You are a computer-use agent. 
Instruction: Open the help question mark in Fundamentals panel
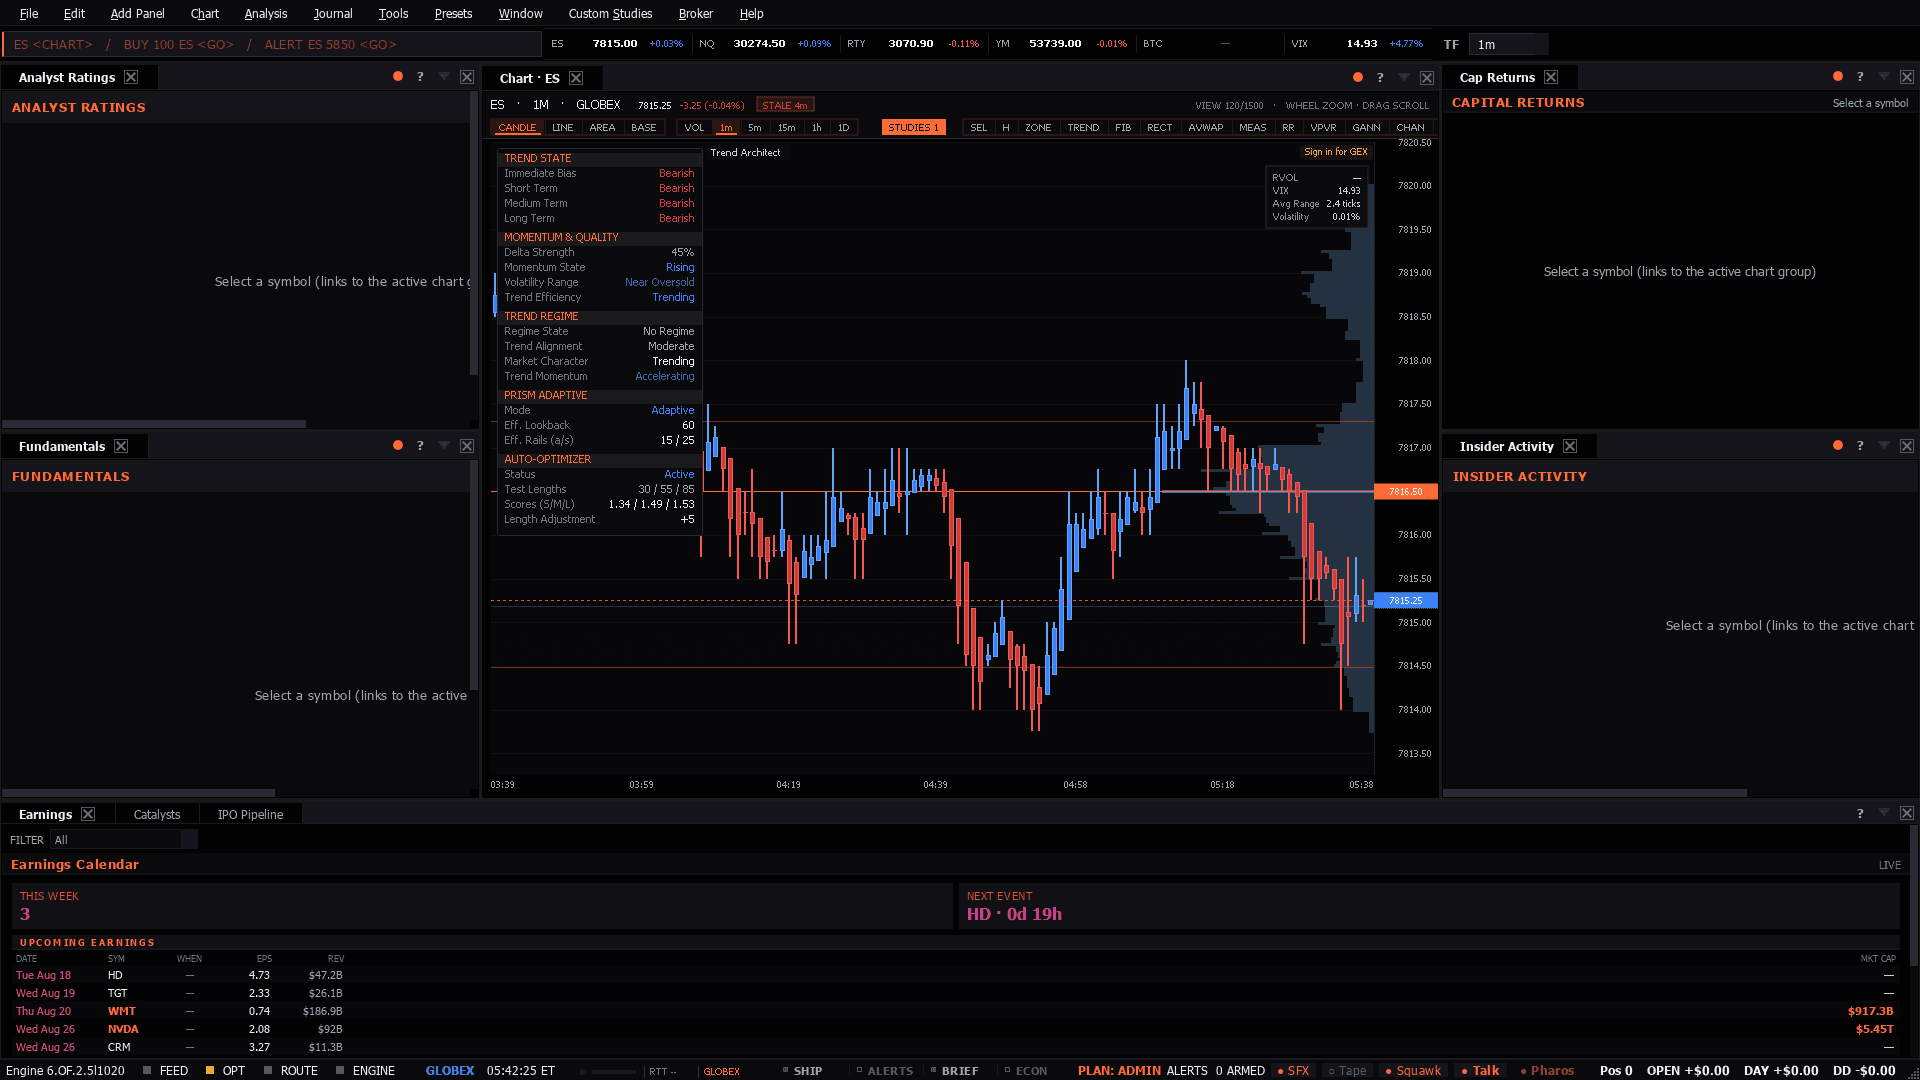click(420, 446)
